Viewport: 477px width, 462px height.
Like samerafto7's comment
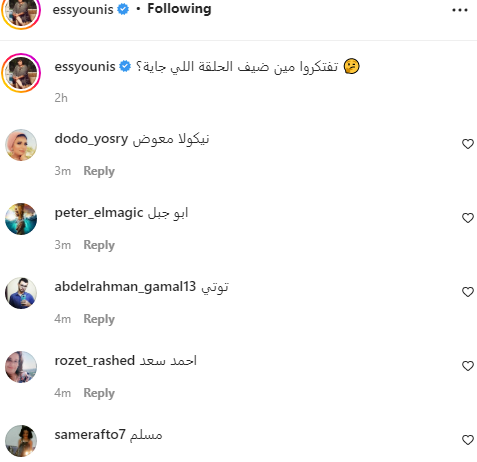point(468,440)
